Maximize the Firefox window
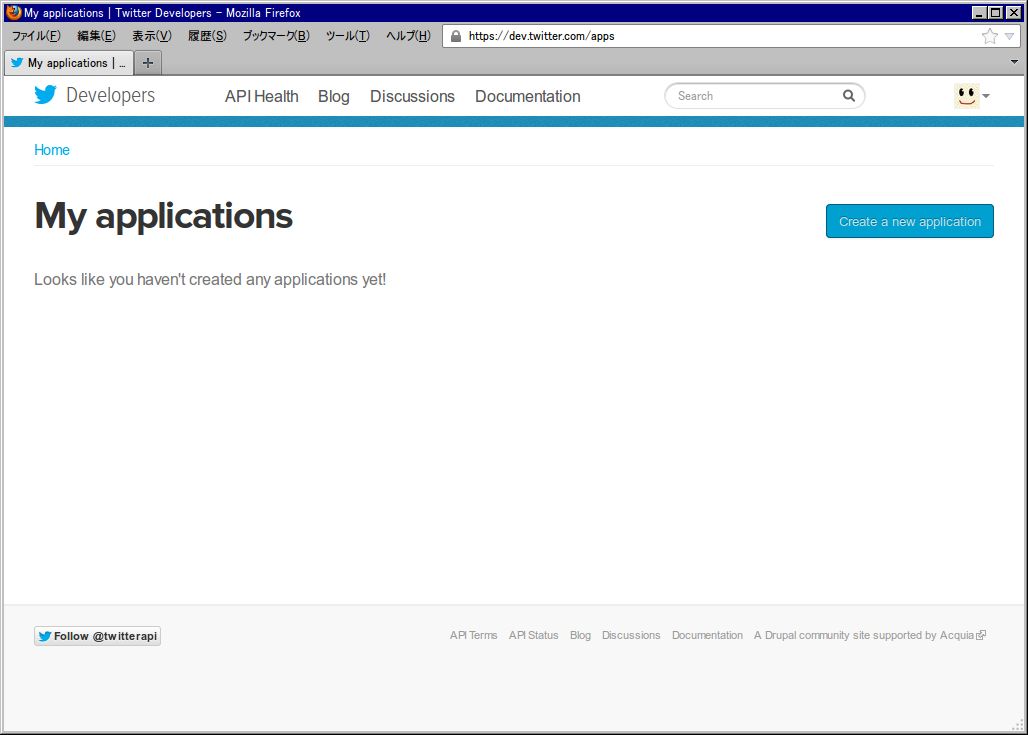1028x735 pixels. (x=995, y=12)
